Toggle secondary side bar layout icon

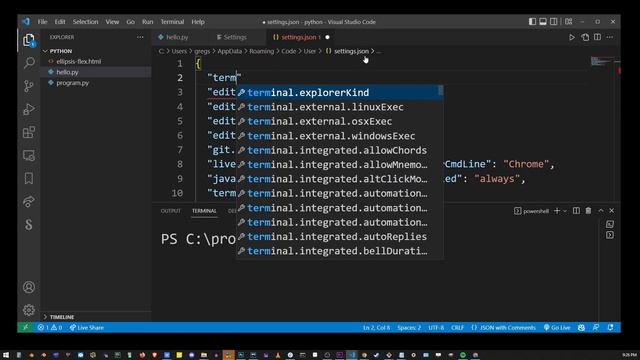tap(553, 22)
